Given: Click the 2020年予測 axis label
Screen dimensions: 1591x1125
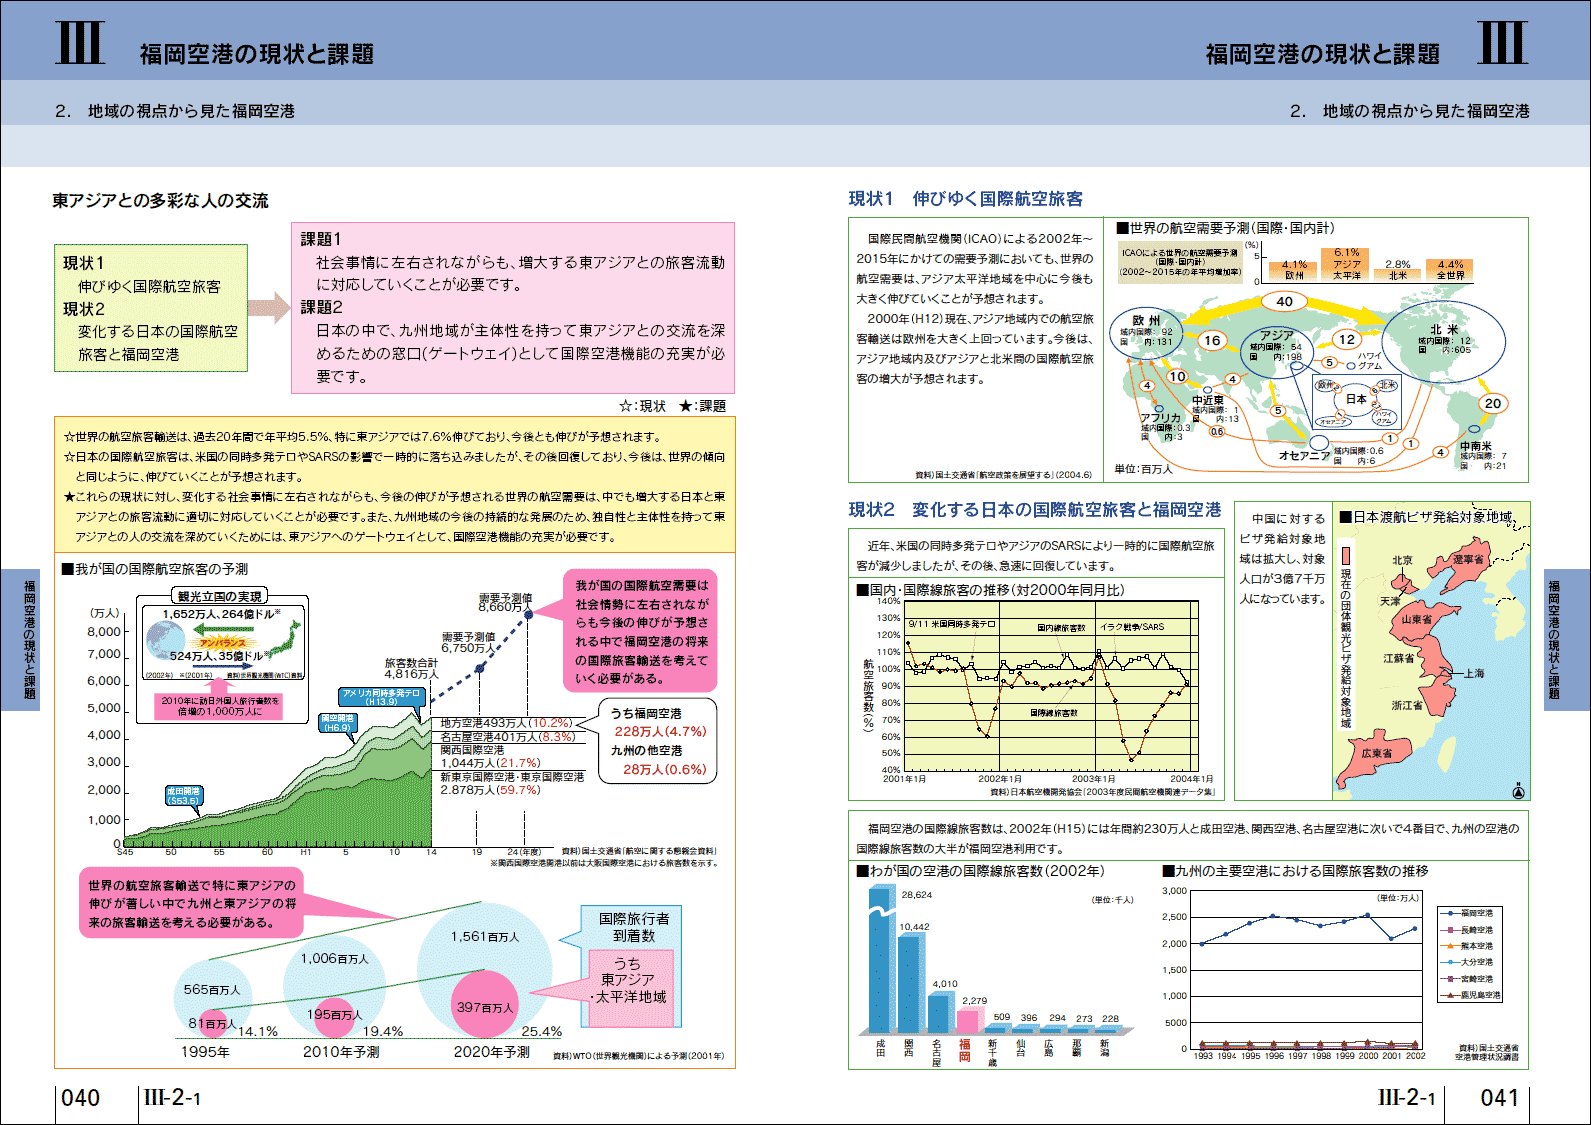Looking at the screenshot, I should (x=491, y=1052).
